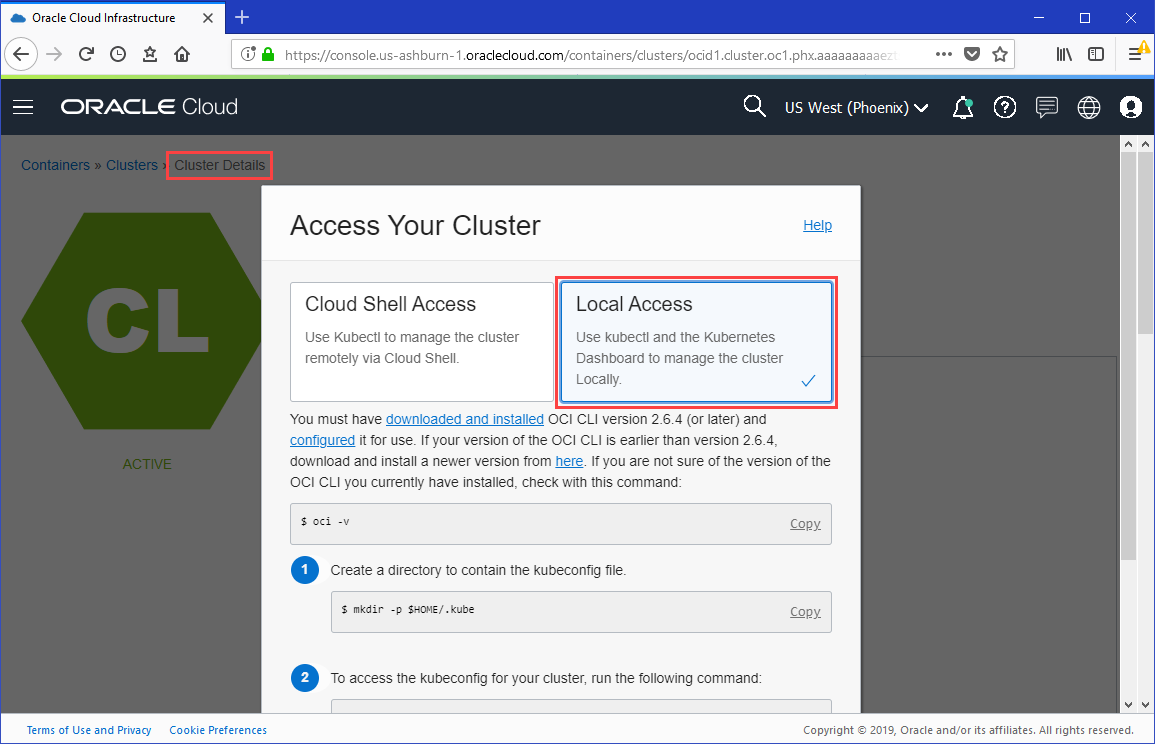Open browser history clock icon
The height and width of the screenshot is (744, 1155).
[118, 55]
